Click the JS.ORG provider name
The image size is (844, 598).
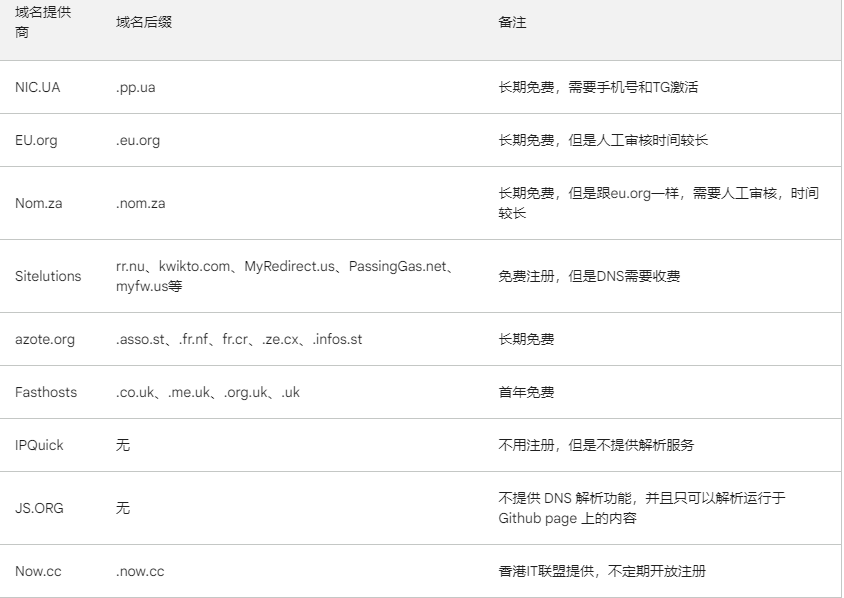pos(39,508)
